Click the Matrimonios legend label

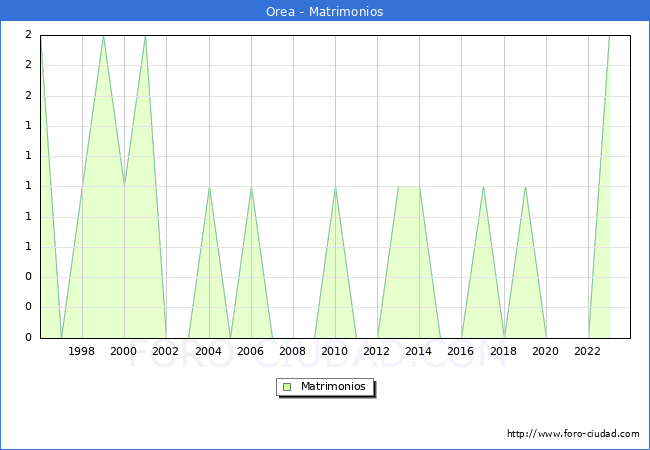pos(333,386)
